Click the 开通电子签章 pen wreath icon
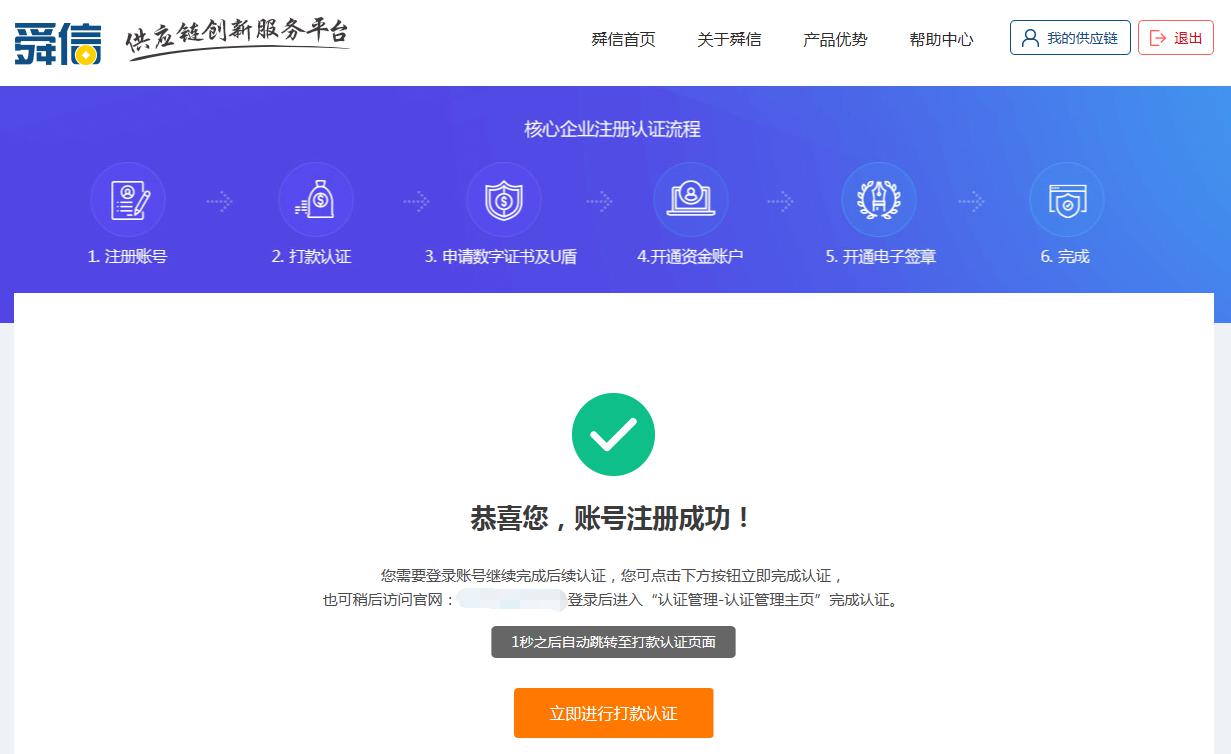 [879, 200]
